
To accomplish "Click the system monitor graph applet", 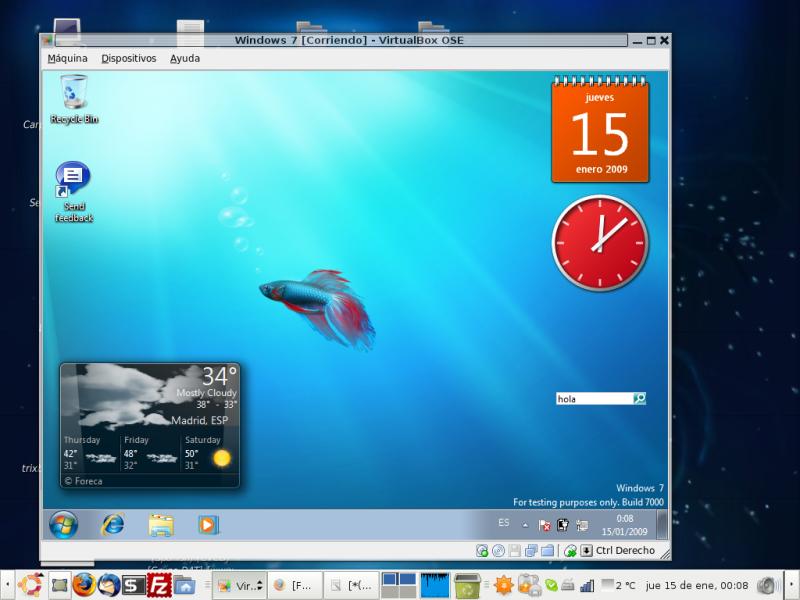I will tap(435, 585).
